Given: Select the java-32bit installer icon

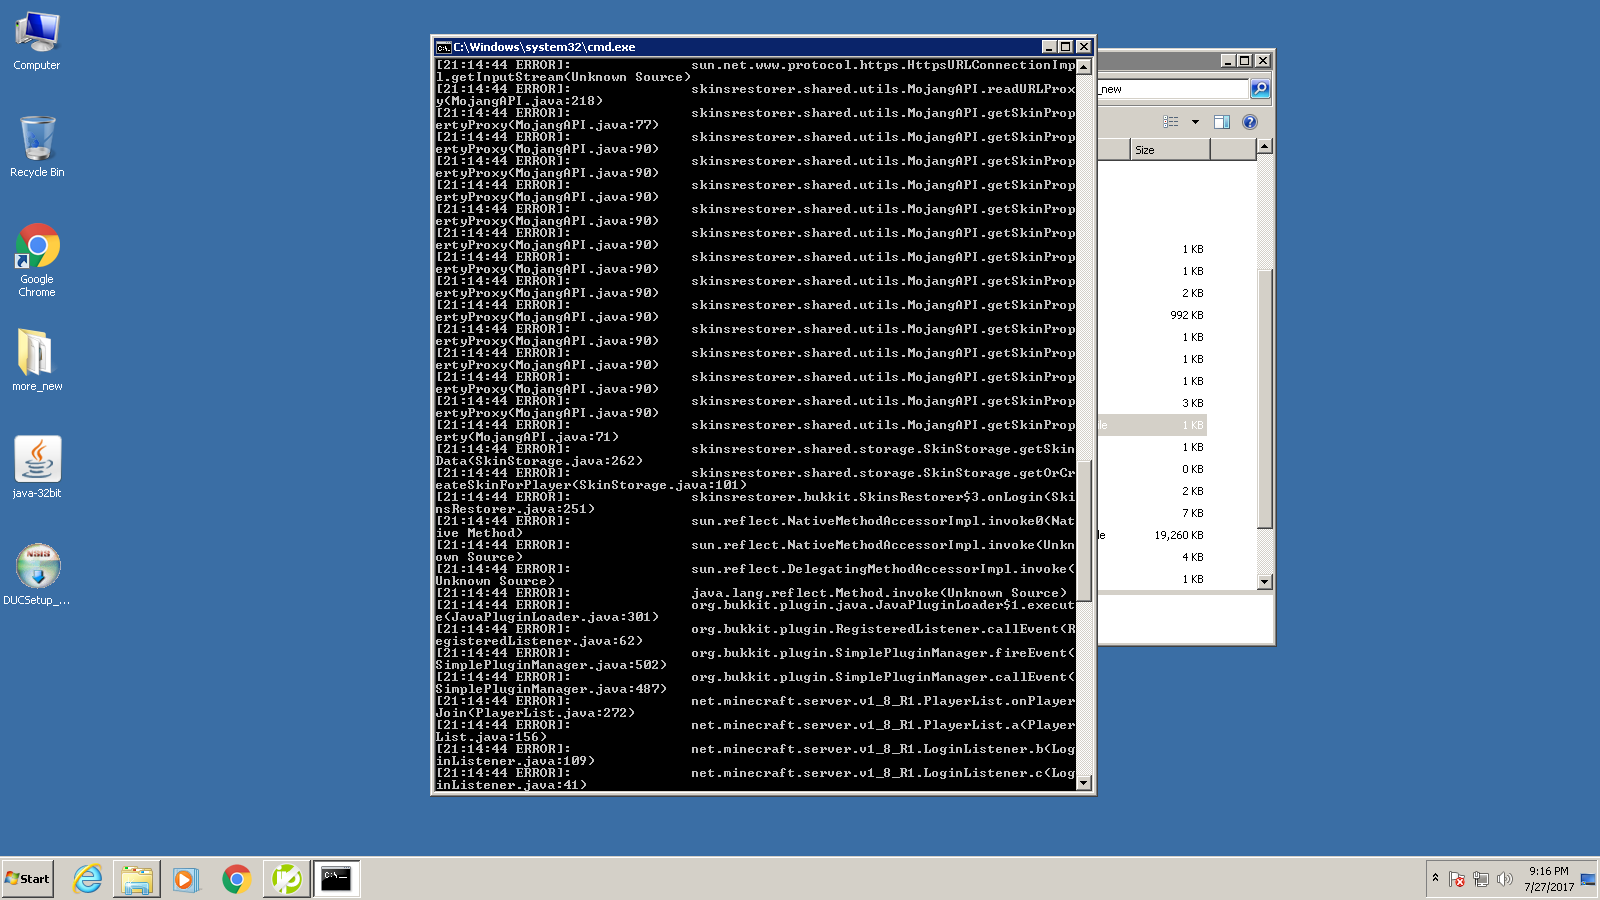Looking at the screenshot, I should (x=37, y=467).
